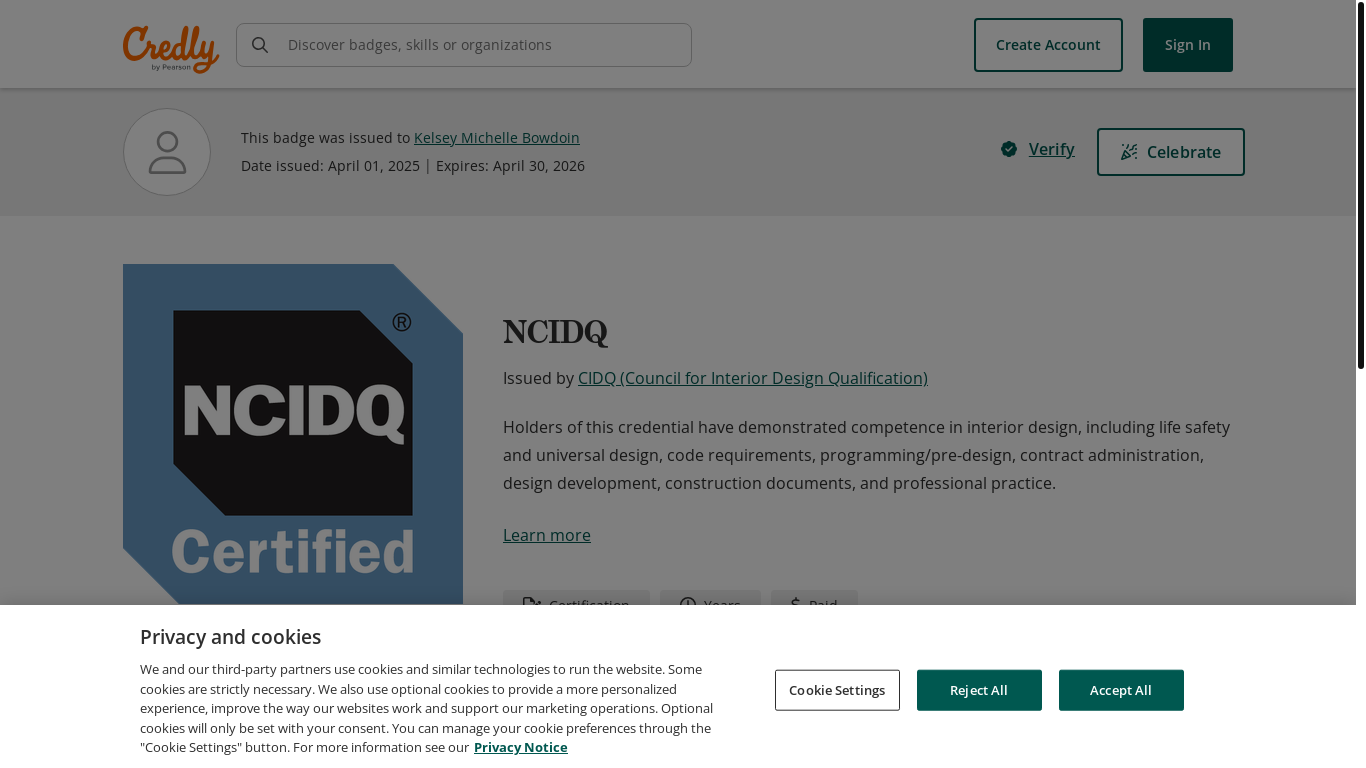
Task: Click the NCIDQ Certified badge image
Action: [x=293, y=434]
